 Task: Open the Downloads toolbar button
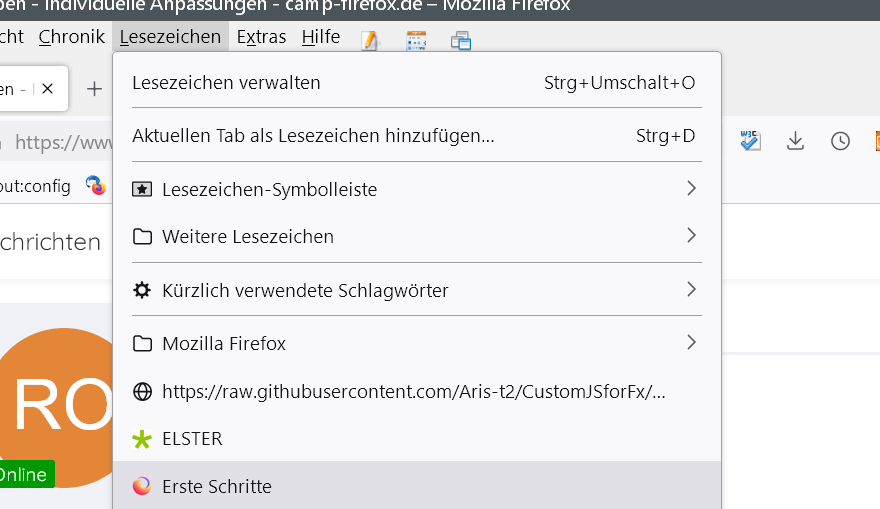[x=795, y=141]
